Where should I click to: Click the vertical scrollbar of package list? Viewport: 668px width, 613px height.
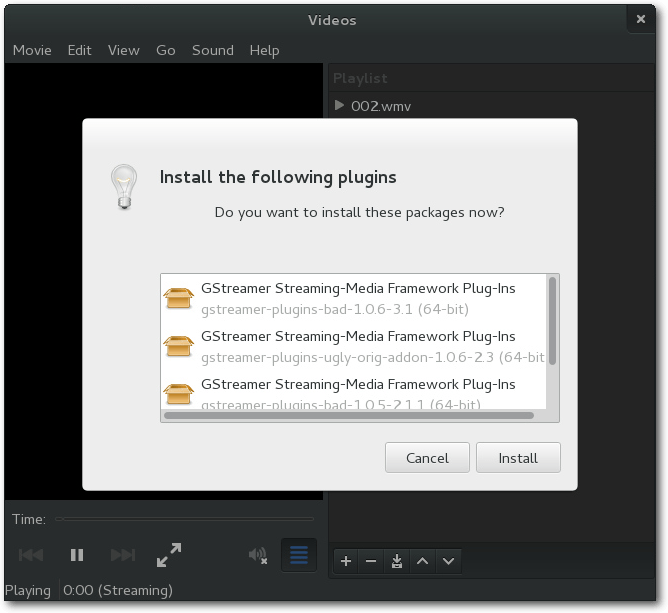pos(552,321)
